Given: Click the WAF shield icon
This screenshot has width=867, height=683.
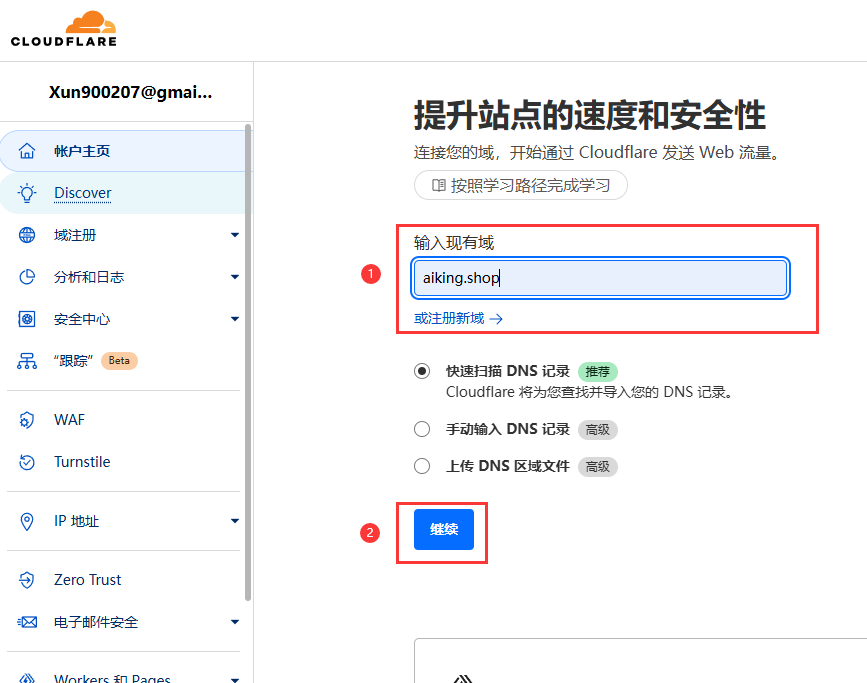Looking at the screenshot, I should 27,420.
